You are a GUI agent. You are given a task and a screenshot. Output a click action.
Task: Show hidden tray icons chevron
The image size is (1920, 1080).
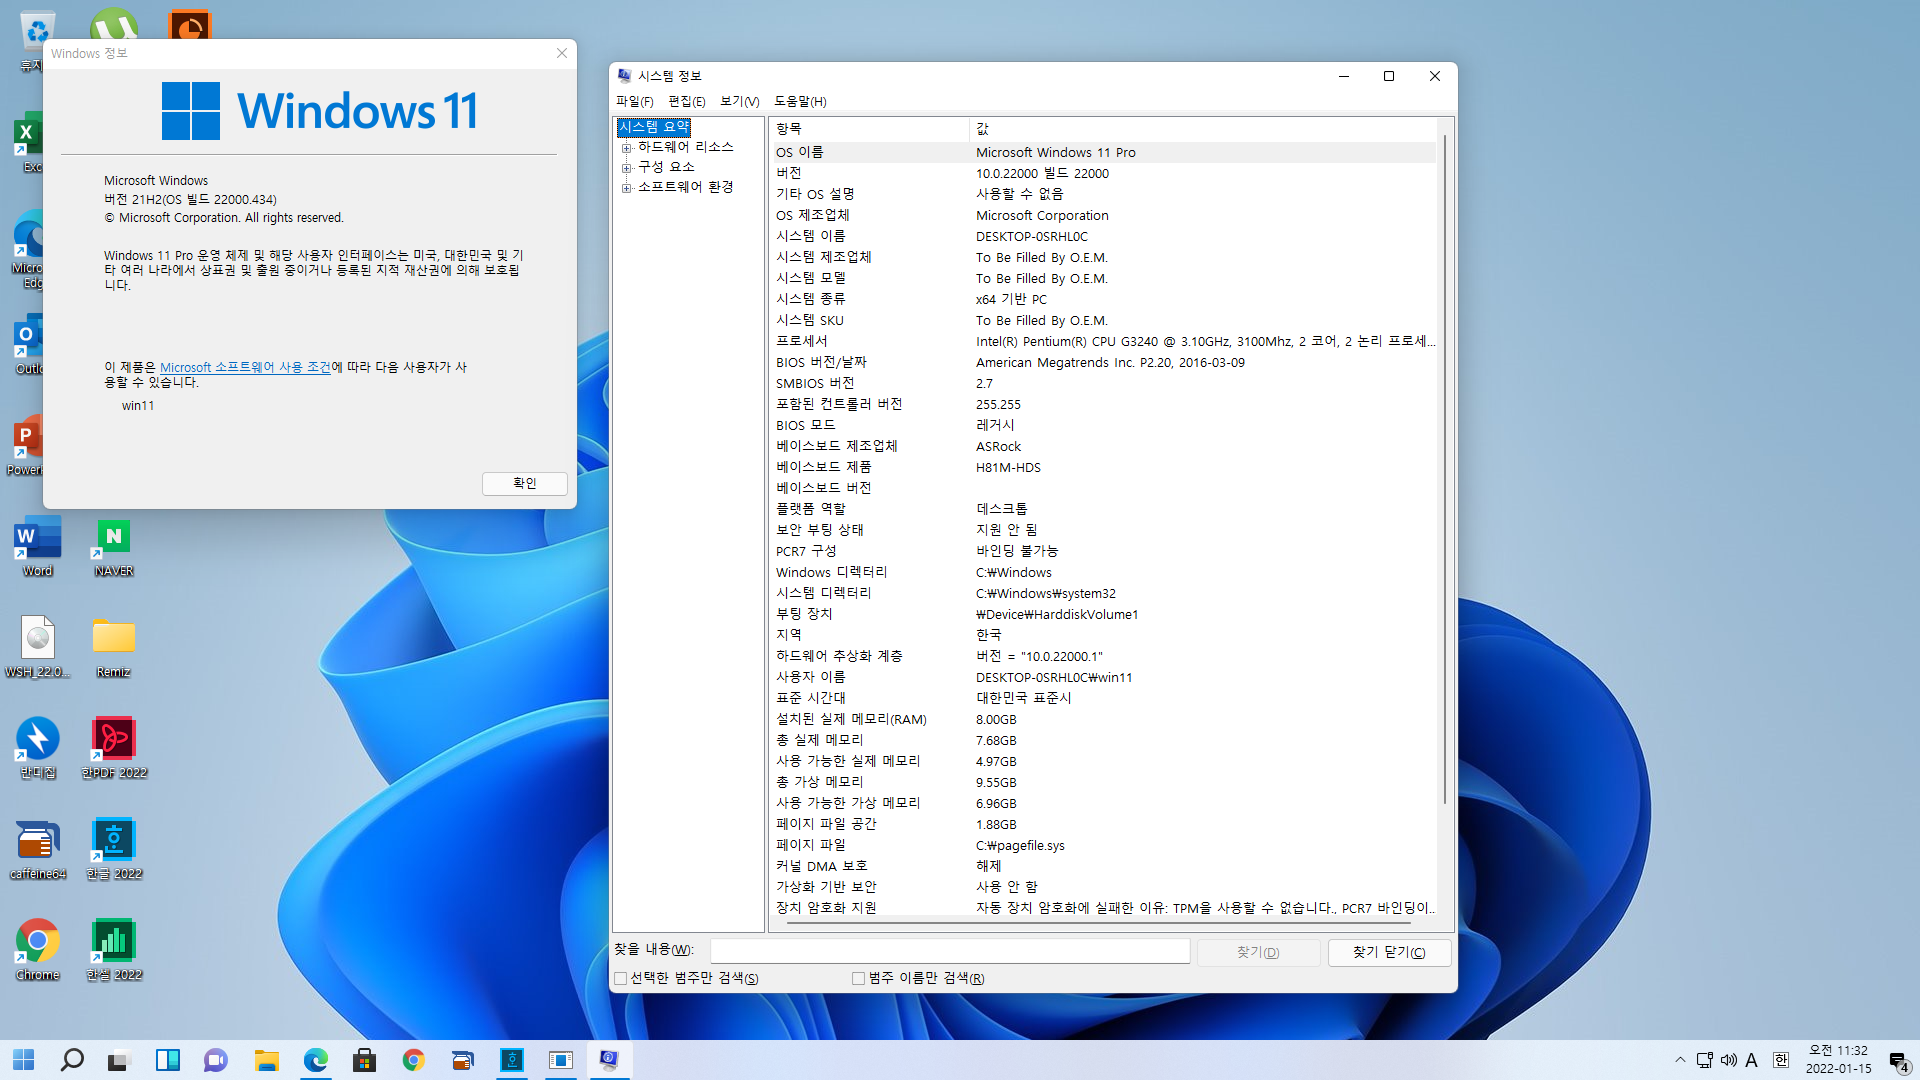1680,1060
